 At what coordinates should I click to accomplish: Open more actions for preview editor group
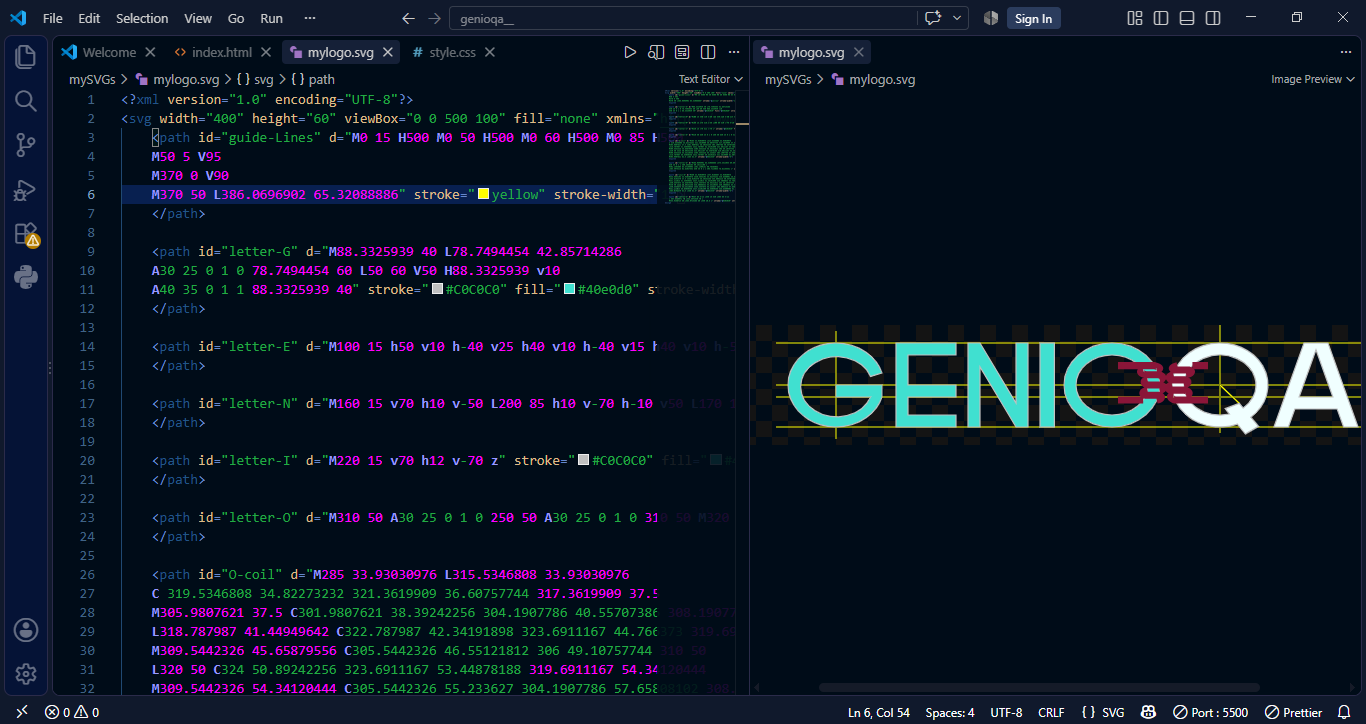click(1346, 52)
